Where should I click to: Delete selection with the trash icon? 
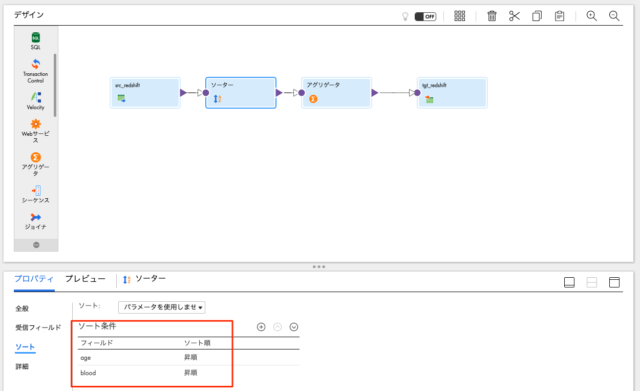click(492, 16)
